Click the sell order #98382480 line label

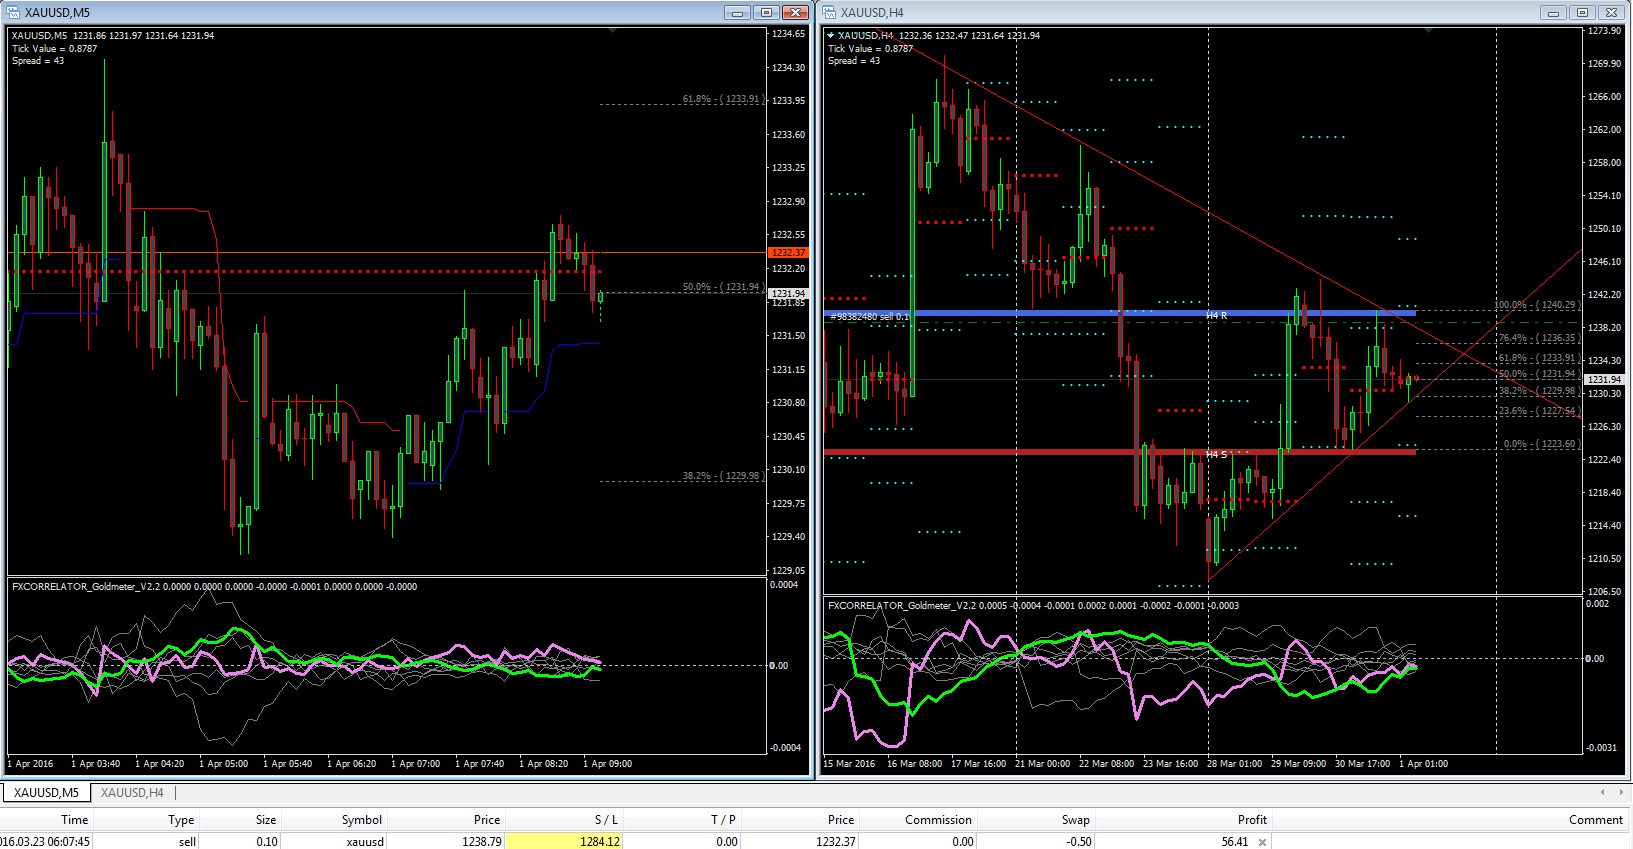point(868,317)
